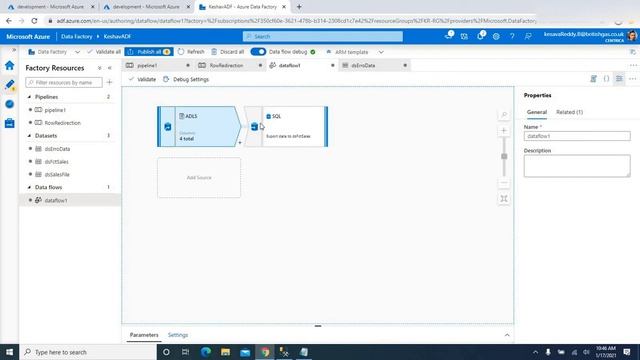Viewport: 640px width, 360px height.
Task: Click the dataflow Name input field
Action: pyautogui.click(x=577, y=136)
